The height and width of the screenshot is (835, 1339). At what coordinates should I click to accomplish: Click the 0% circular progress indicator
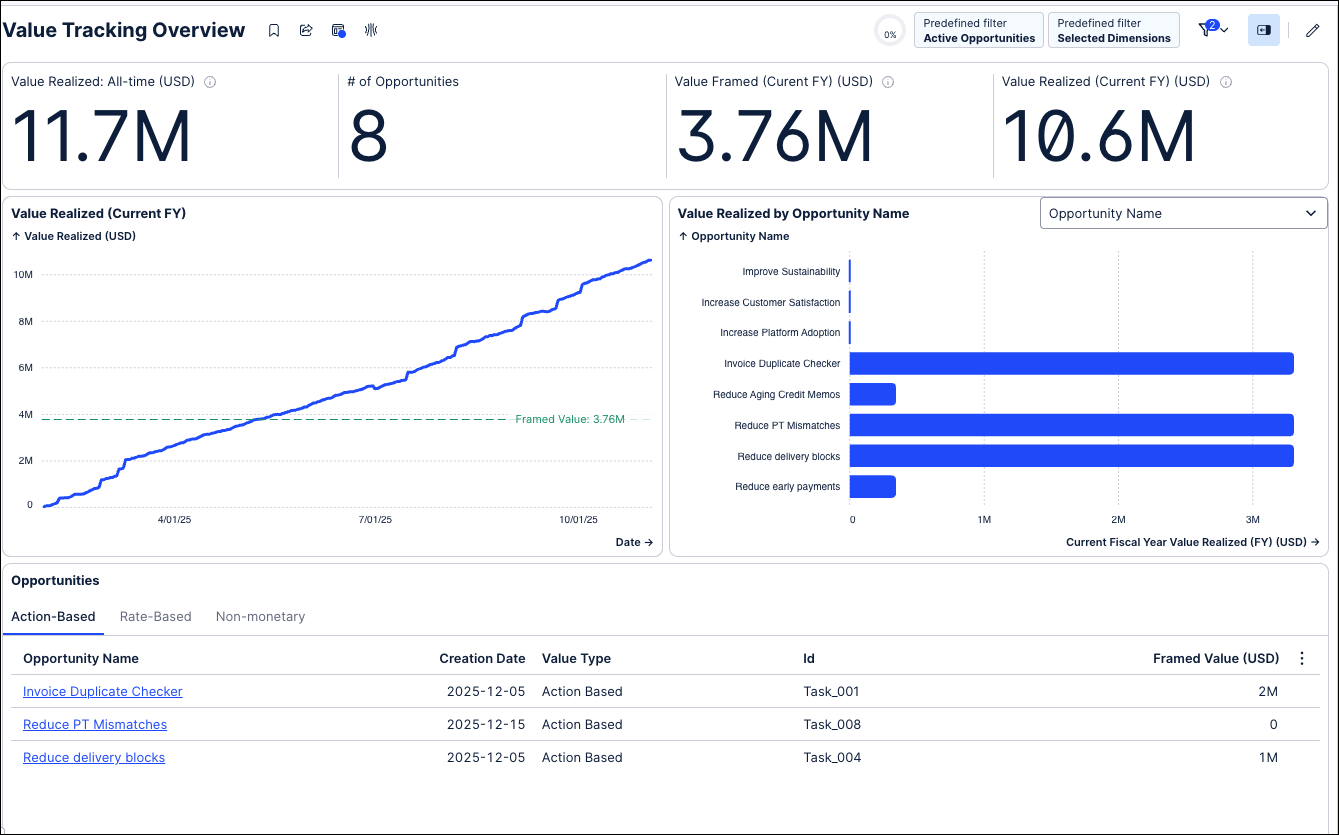(x=890, y=31)
